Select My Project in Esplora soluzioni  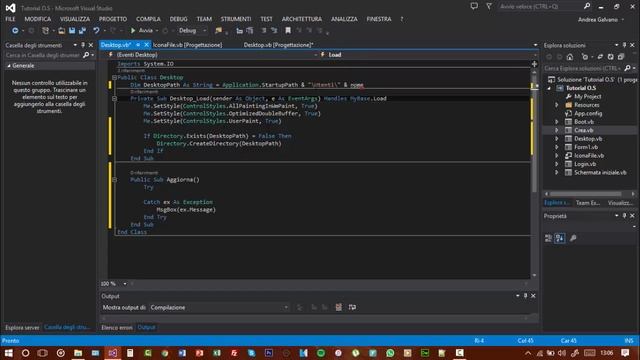pos(587,97)
